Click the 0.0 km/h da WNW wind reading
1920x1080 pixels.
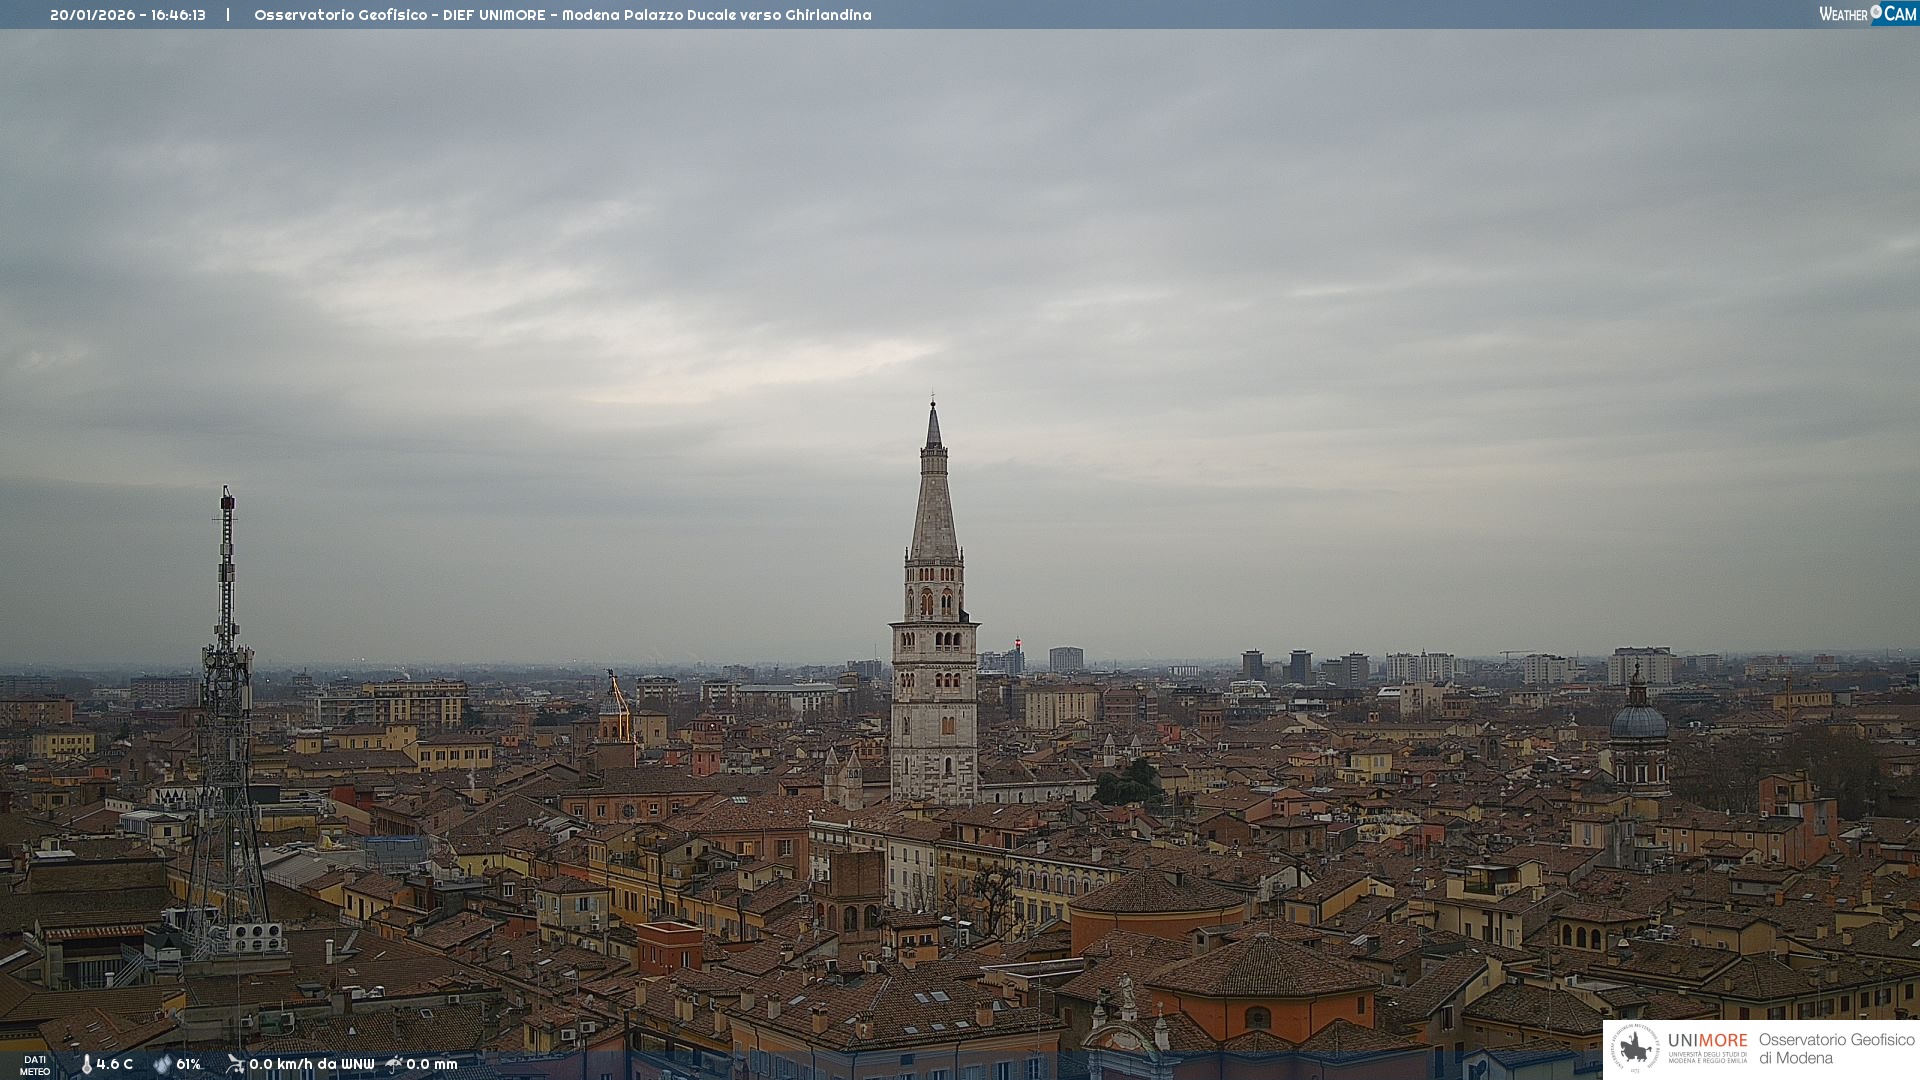[311, 1064]
